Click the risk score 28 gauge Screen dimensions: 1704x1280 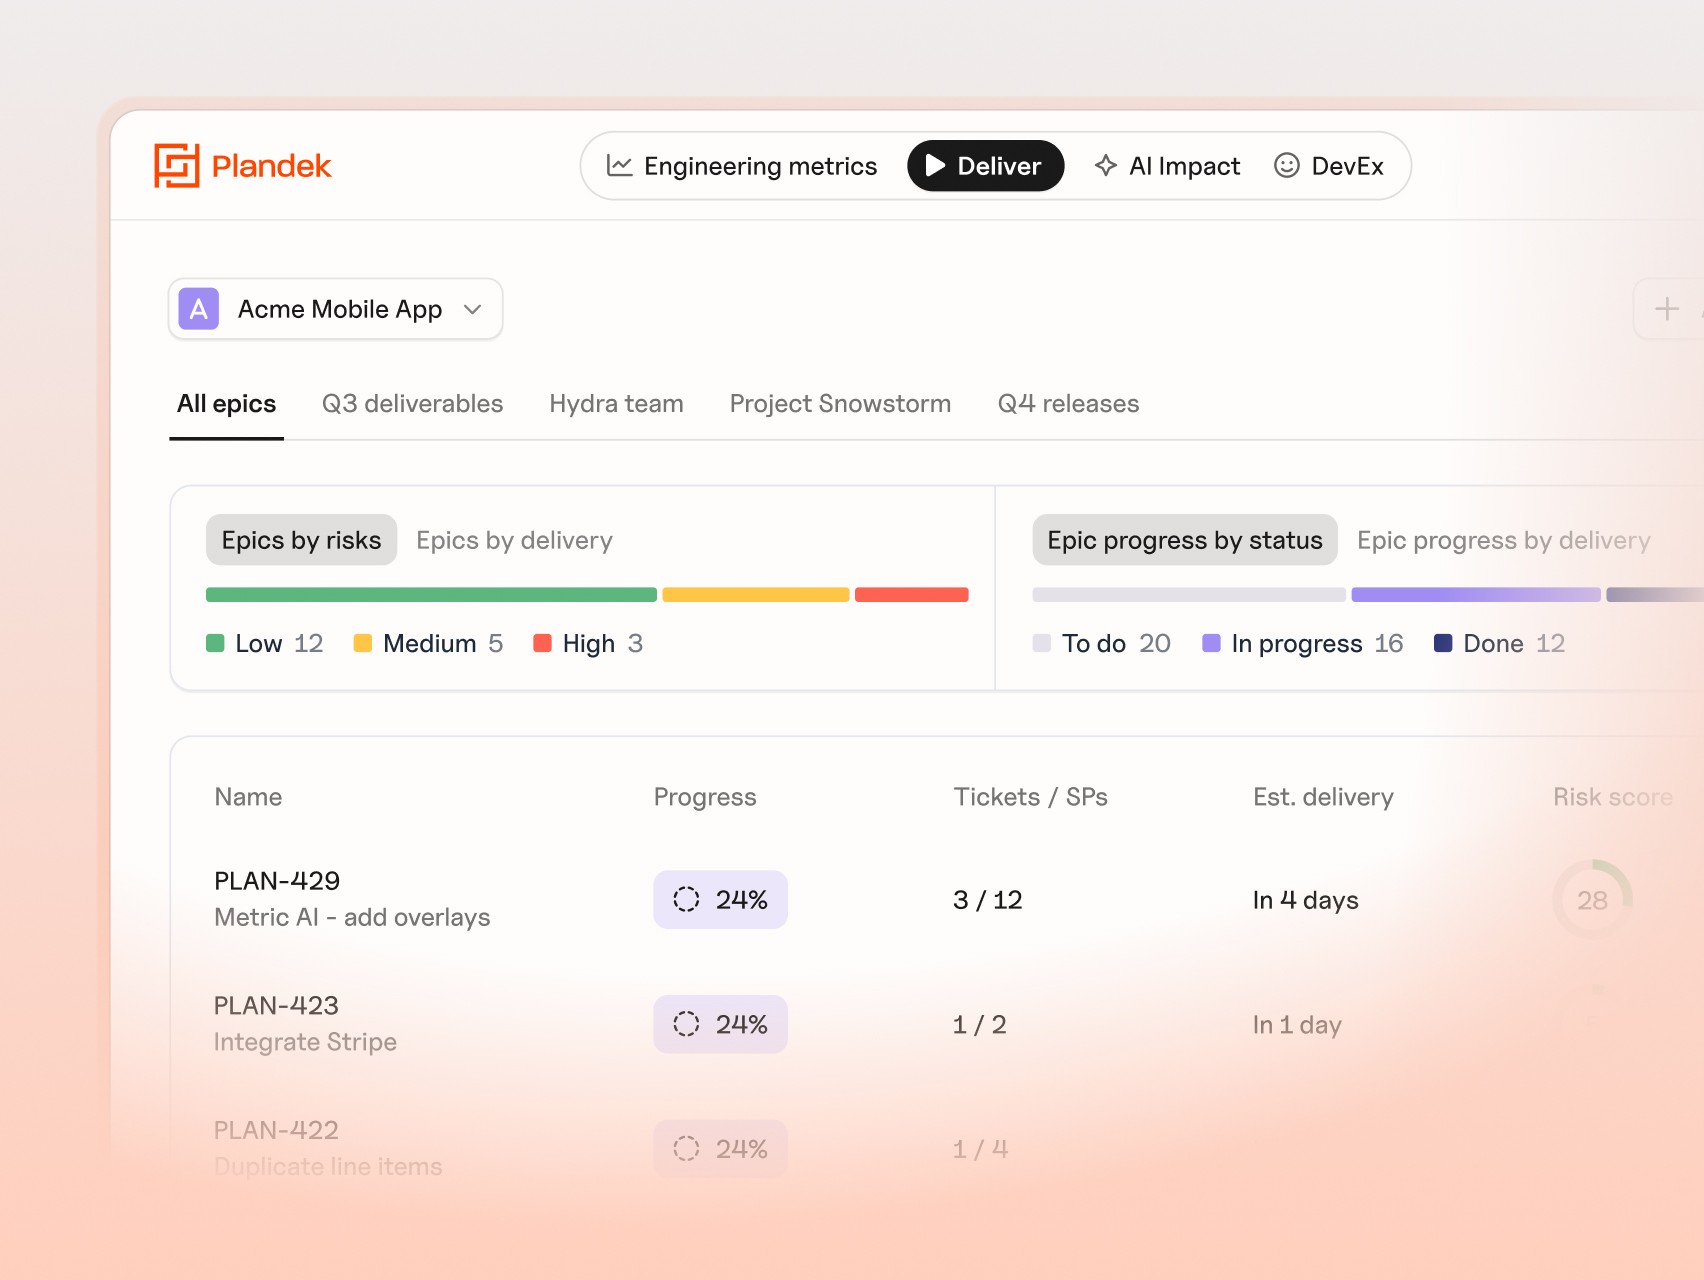pos(1592,899)
